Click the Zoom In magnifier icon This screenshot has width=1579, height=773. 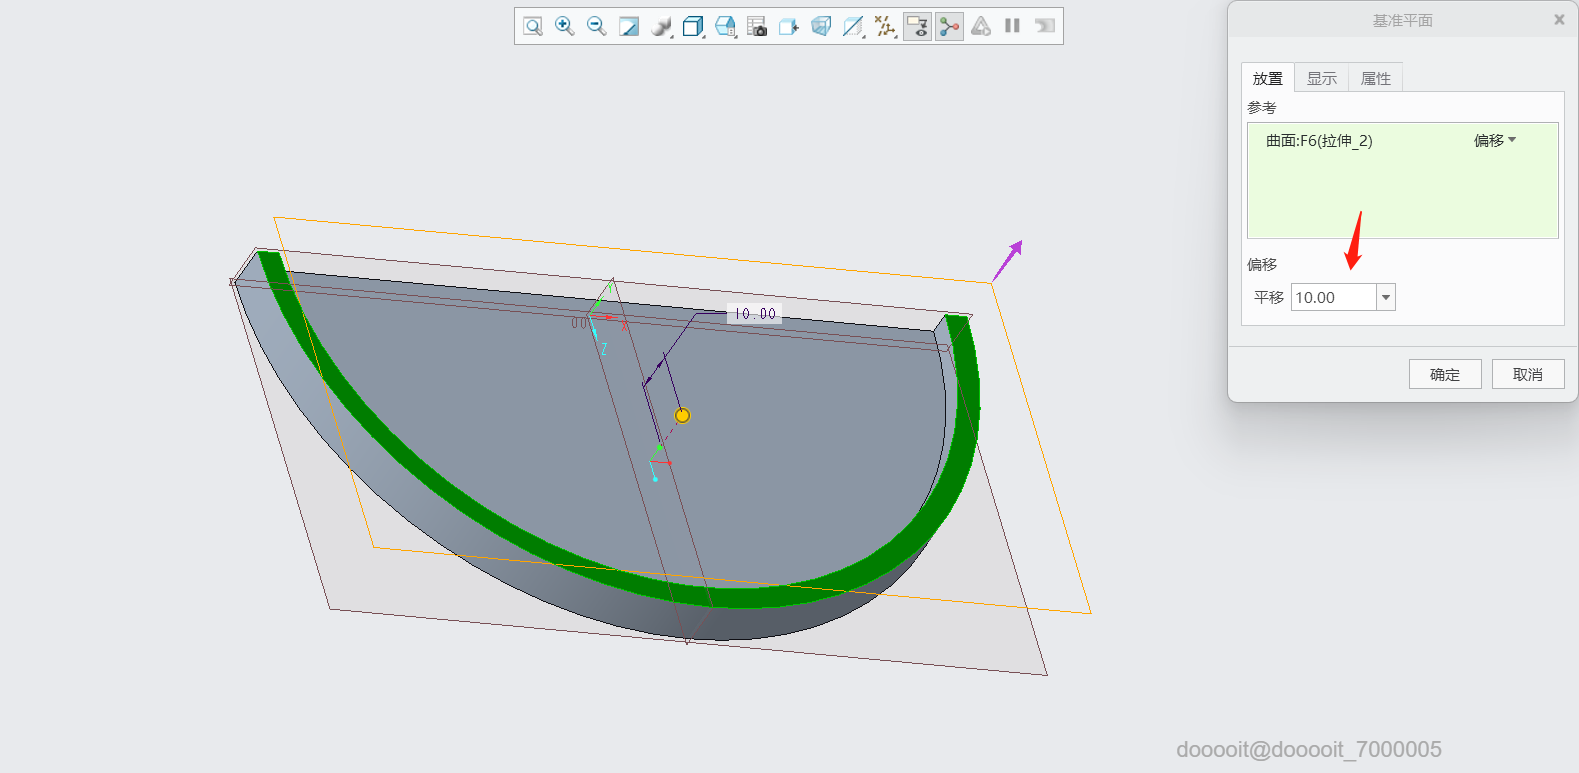[x=565, y=26]
